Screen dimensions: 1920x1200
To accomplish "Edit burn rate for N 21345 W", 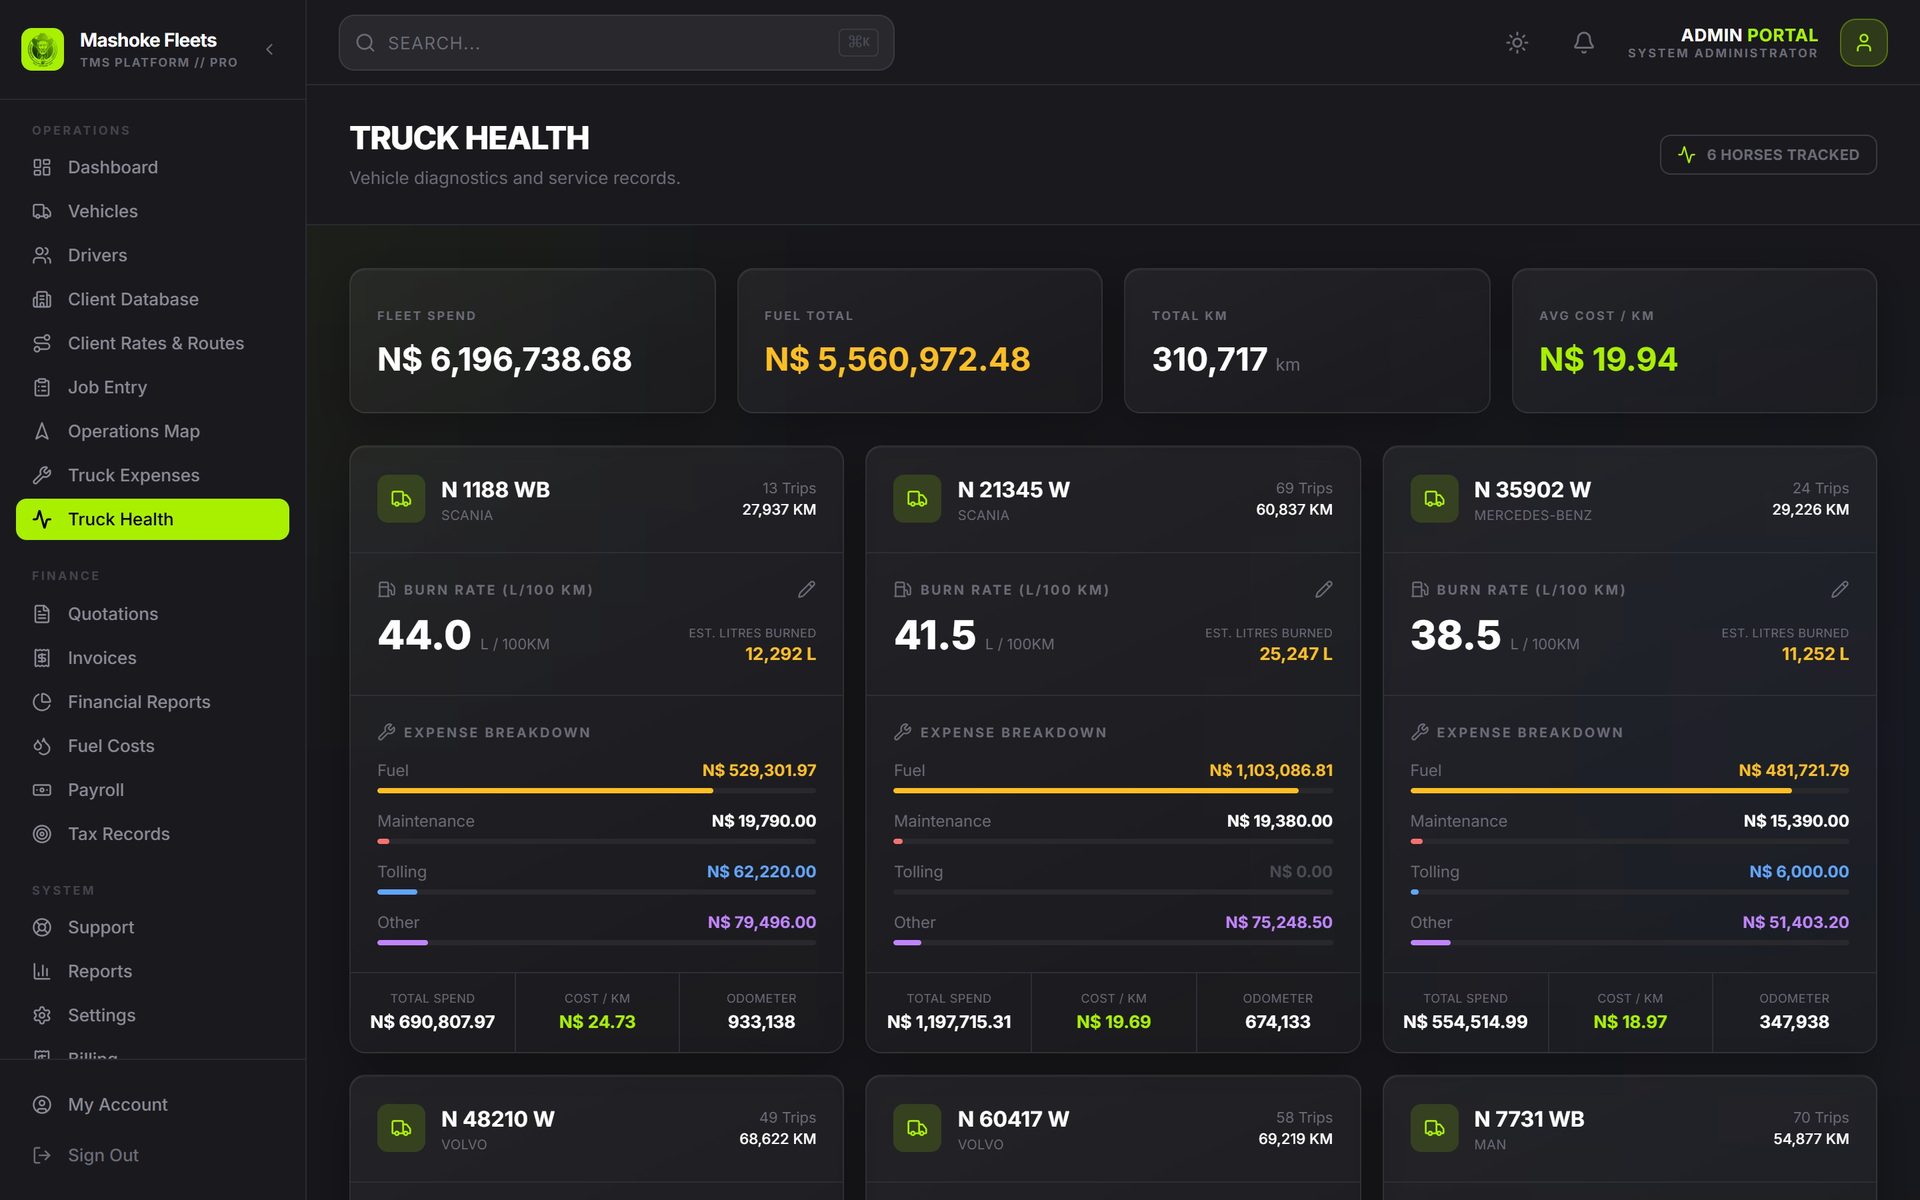I will [1323, 590].
